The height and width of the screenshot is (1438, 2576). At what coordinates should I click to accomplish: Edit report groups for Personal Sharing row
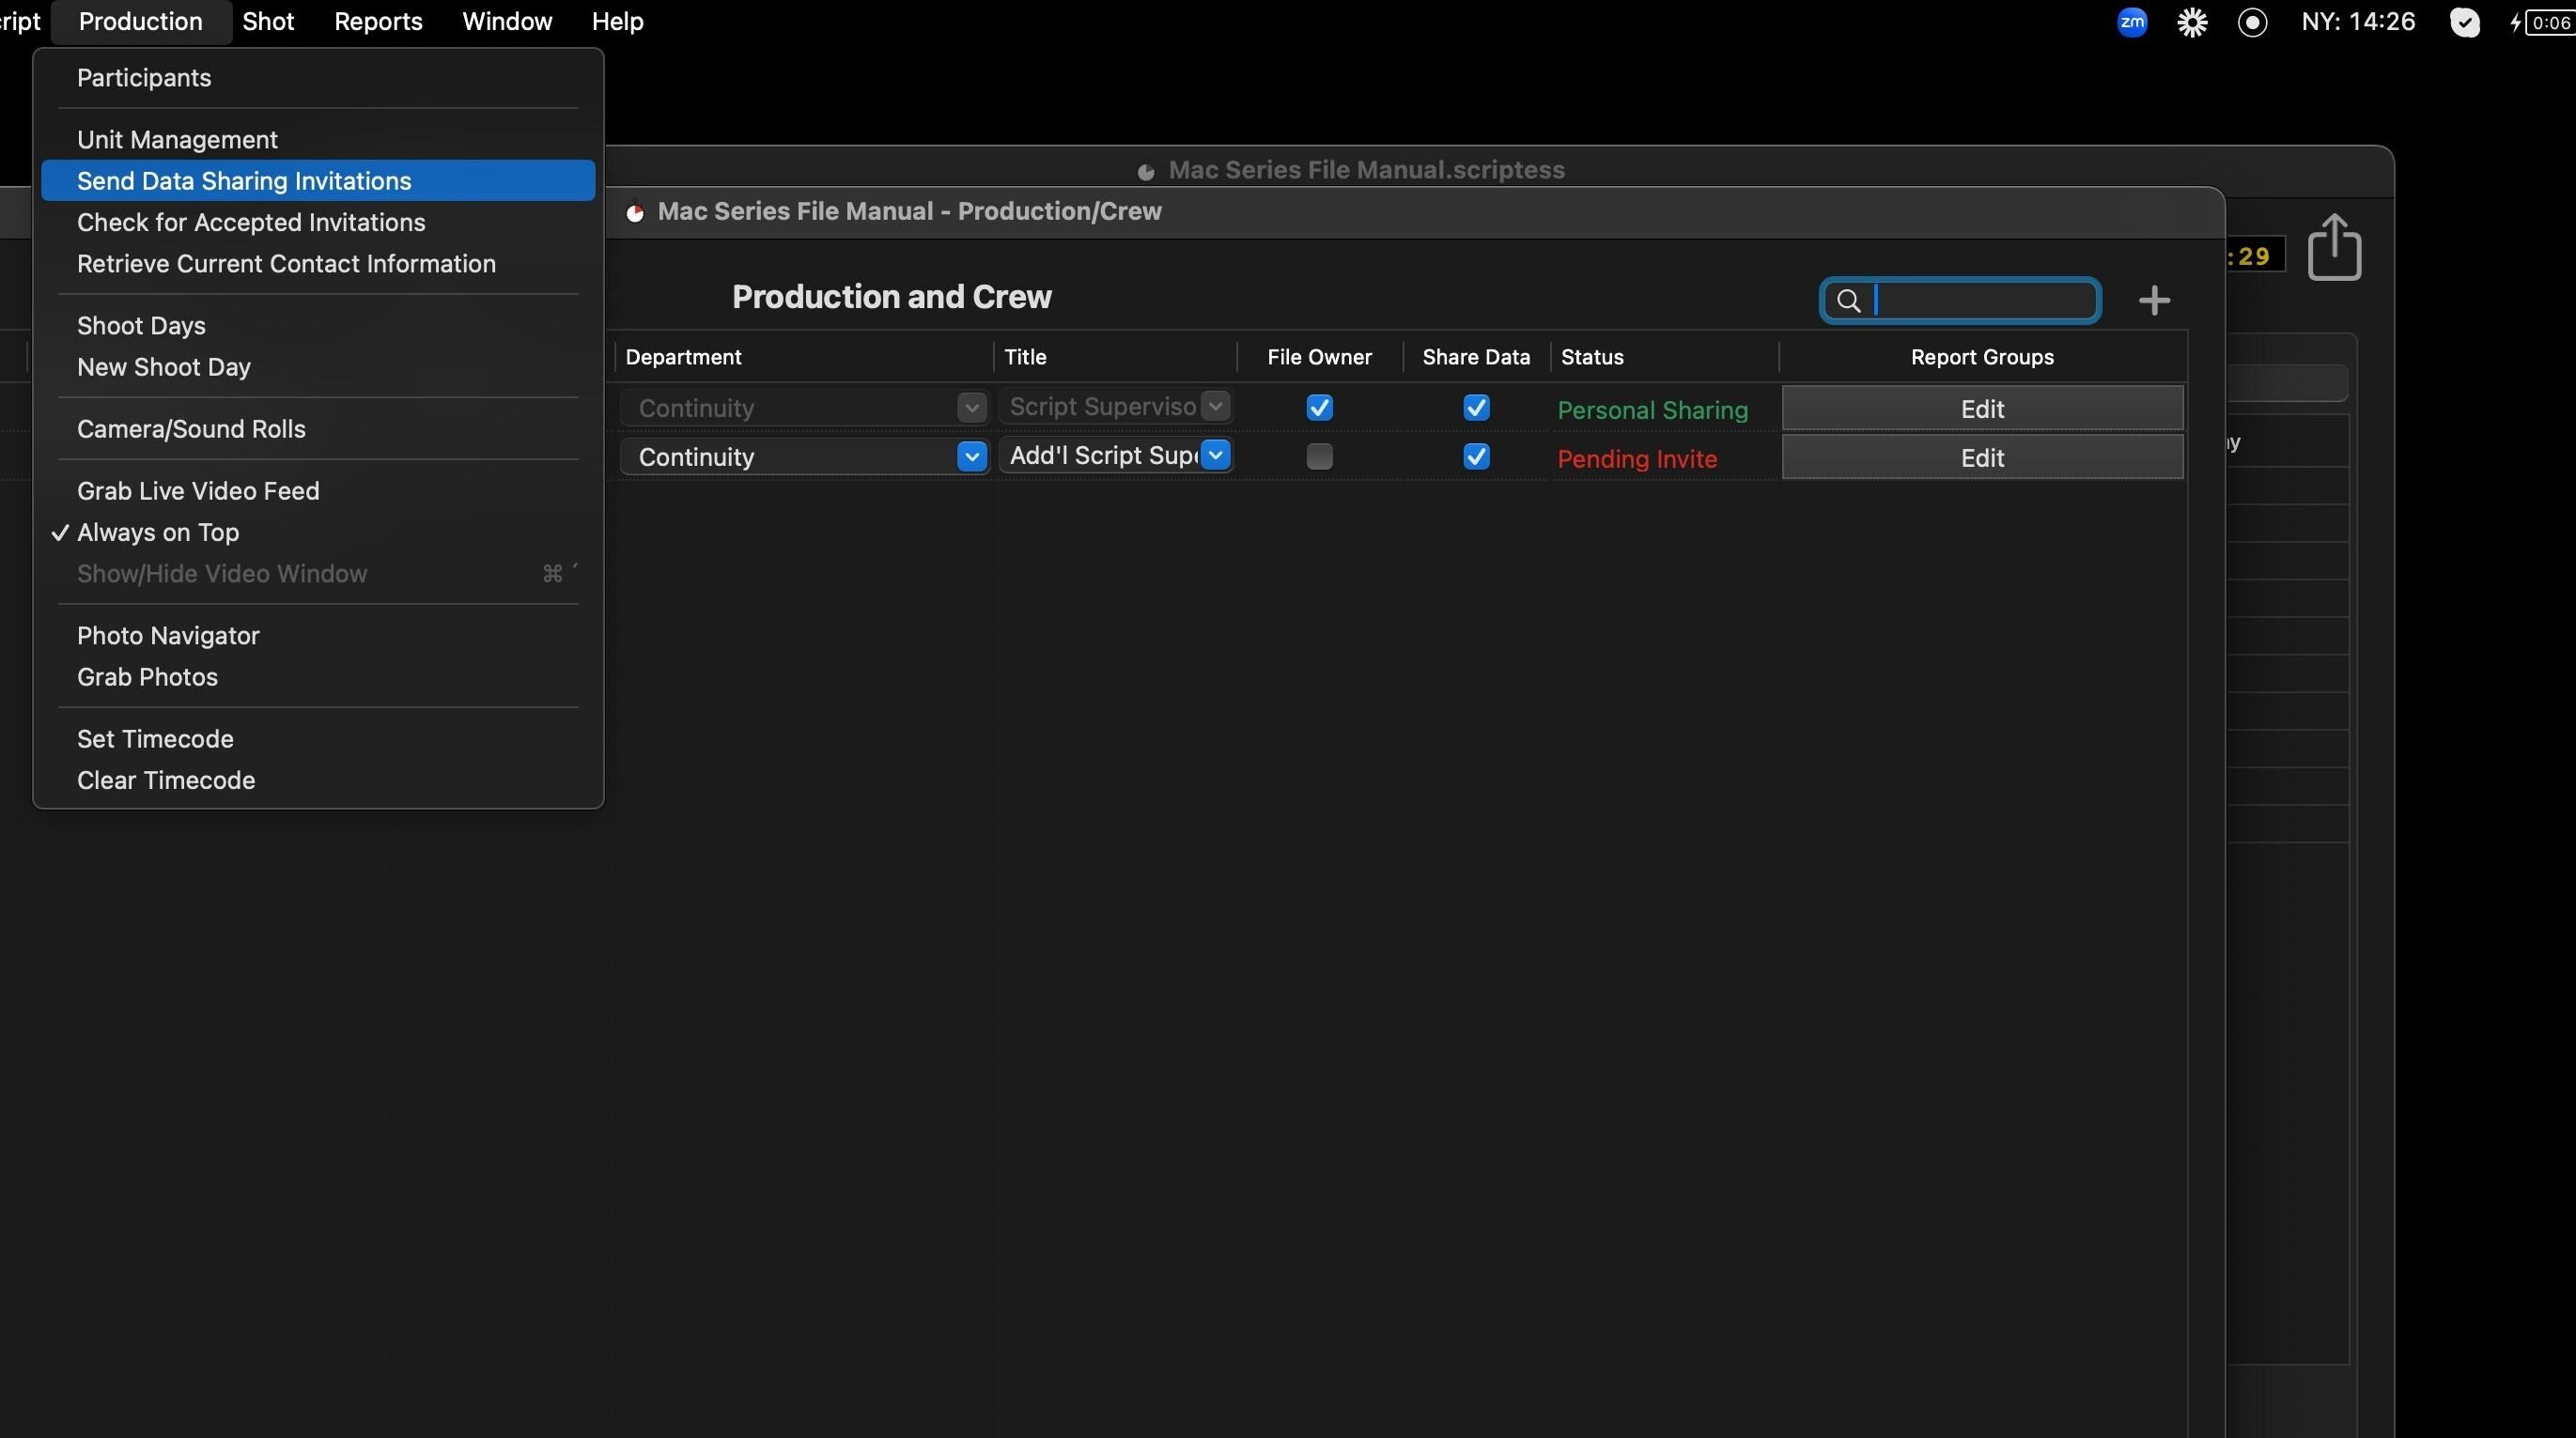point(1981,409)
